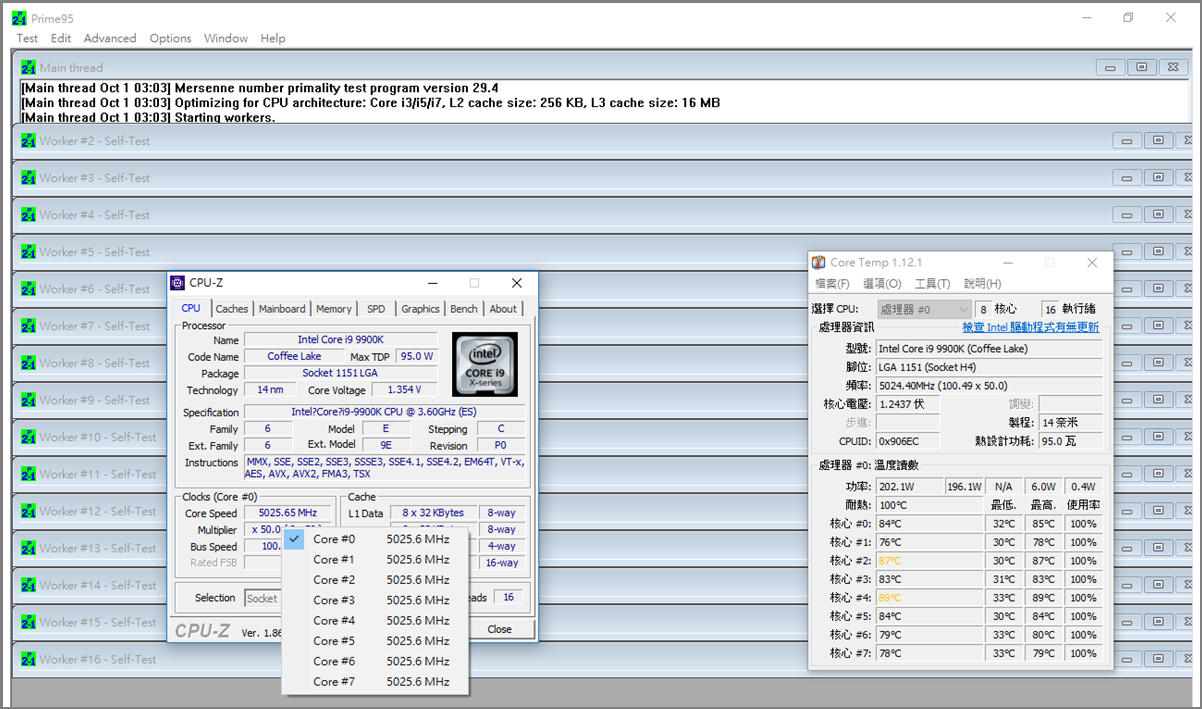Click the Worker #4 Self-Test window icon
This screenshot has width=1202, height=709.
point(28,215)
